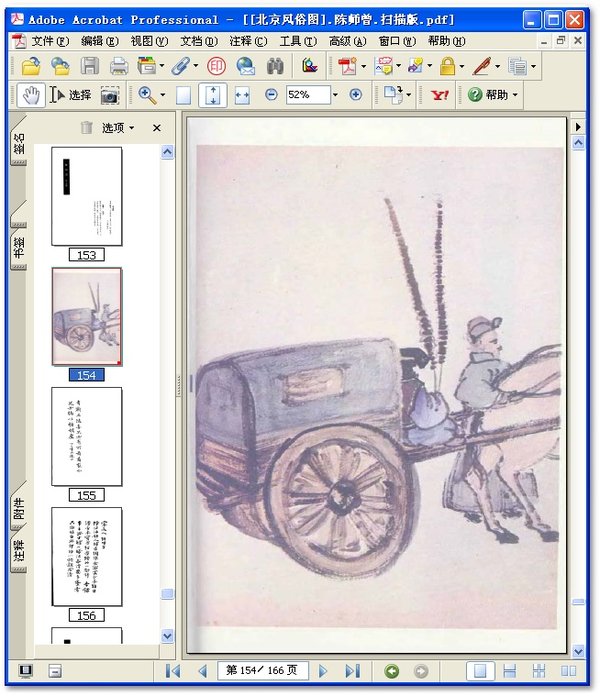Image resolution: width=600 pixels, height=696 pixels.
Task: Click the sign pen icon
Action: (482, 67)
